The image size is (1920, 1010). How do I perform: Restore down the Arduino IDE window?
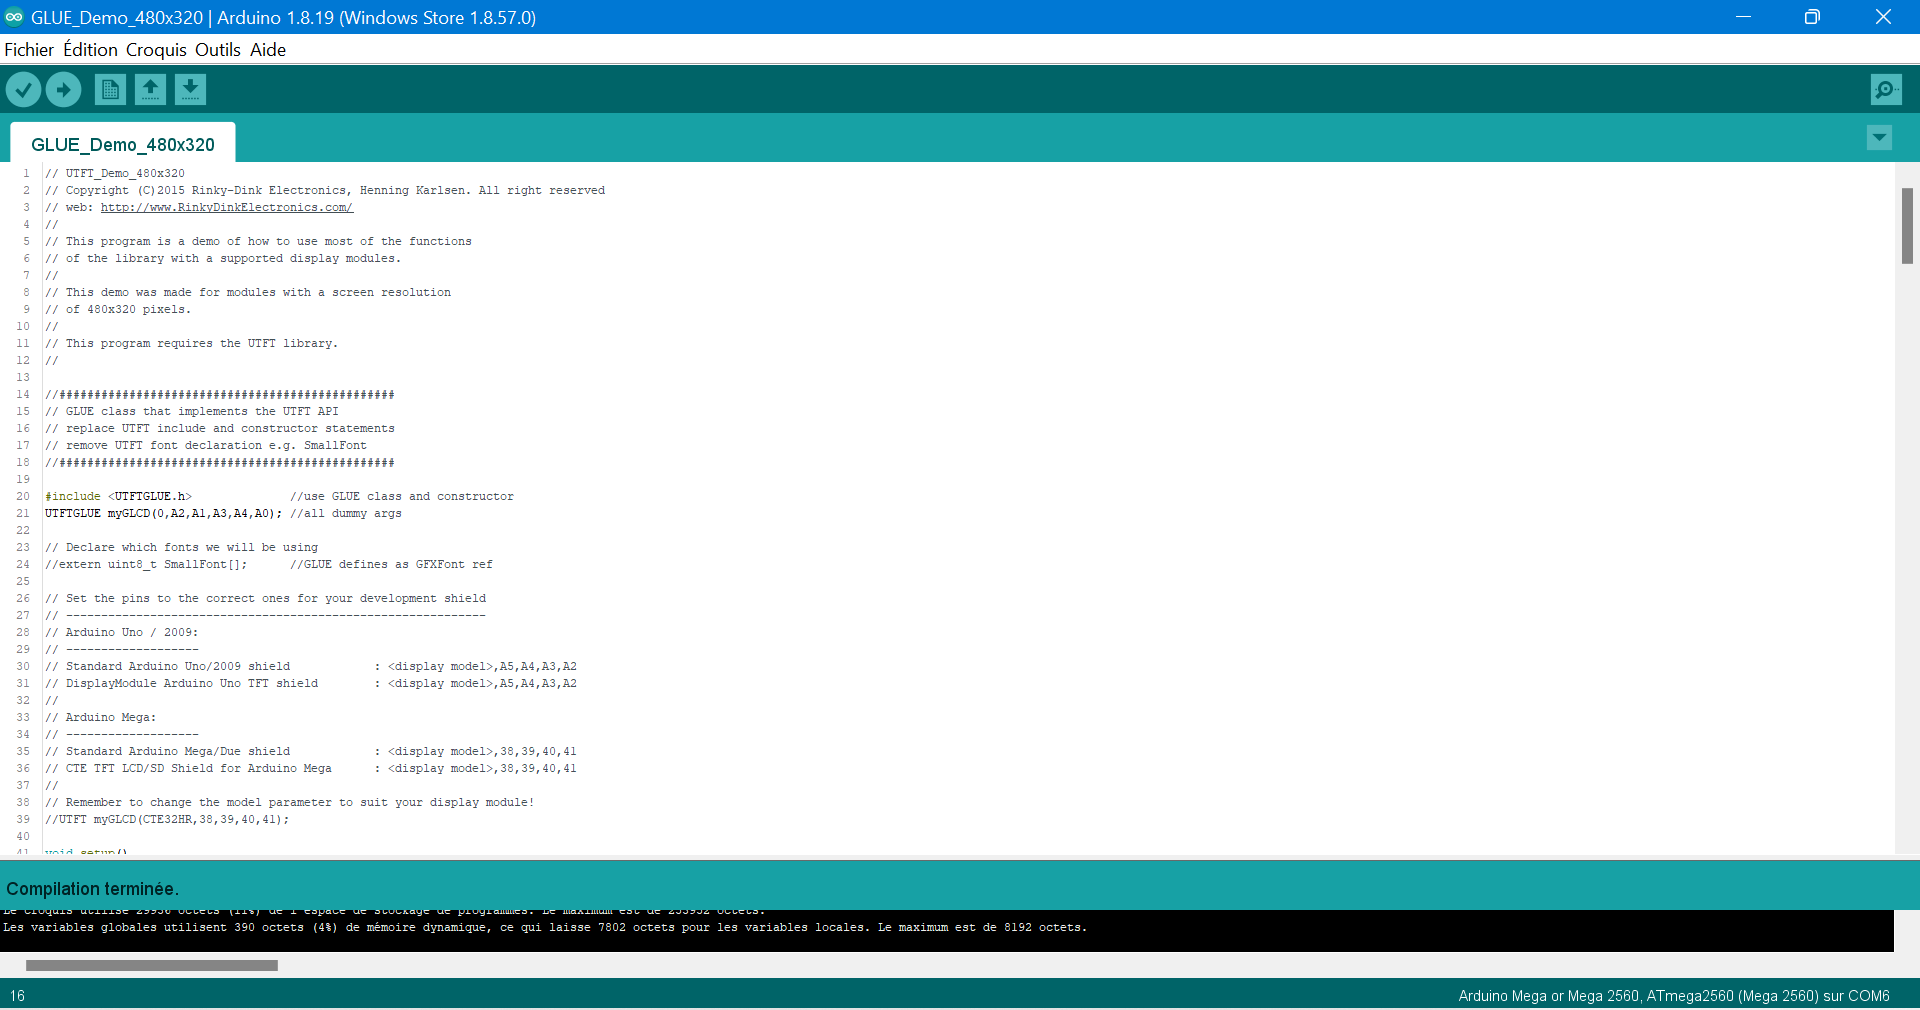click(1812, 17)
